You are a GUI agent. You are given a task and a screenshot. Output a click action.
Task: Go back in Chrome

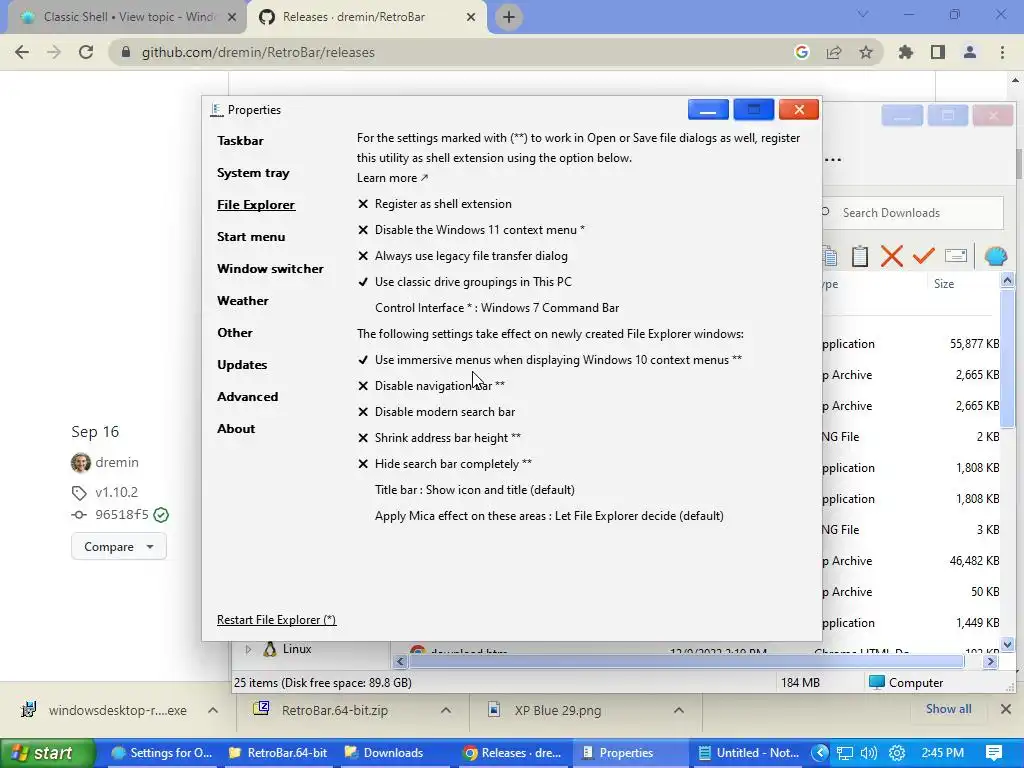coord(22,52)
